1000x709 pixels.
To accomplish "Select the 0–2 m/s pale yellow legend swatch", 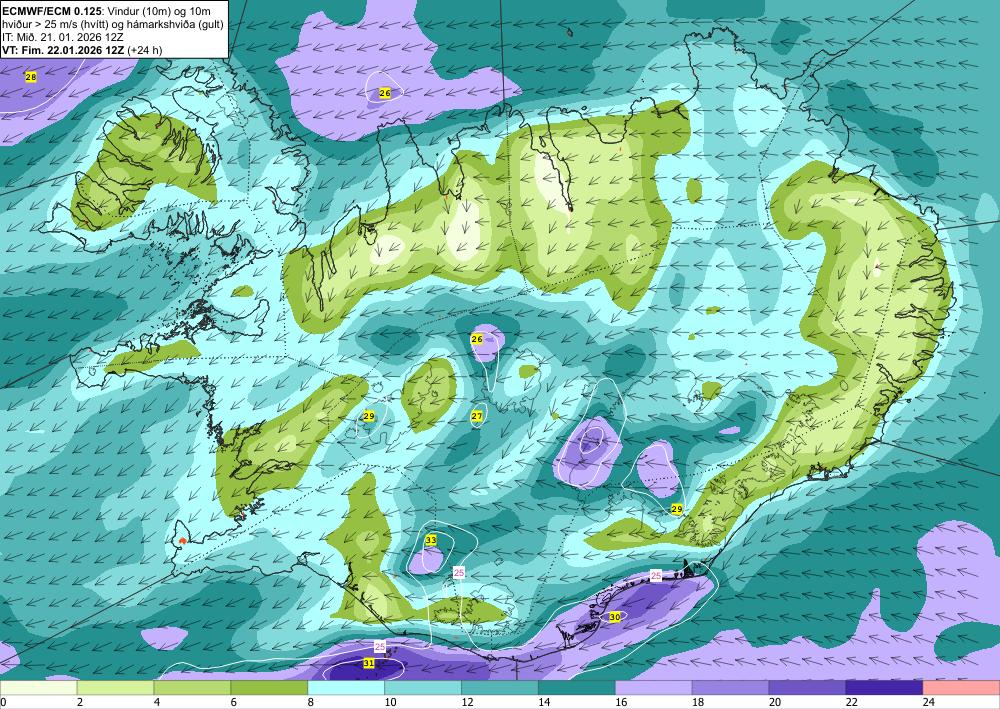I will (x=38, y=688).
